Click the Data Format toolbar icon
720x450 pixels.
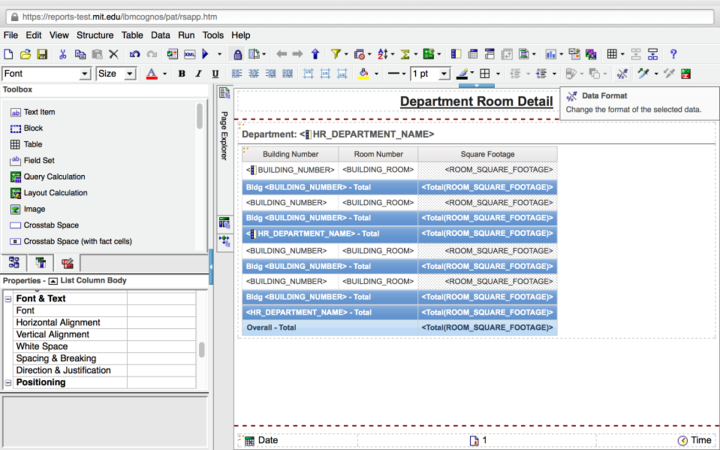click(x=621, y=74)
